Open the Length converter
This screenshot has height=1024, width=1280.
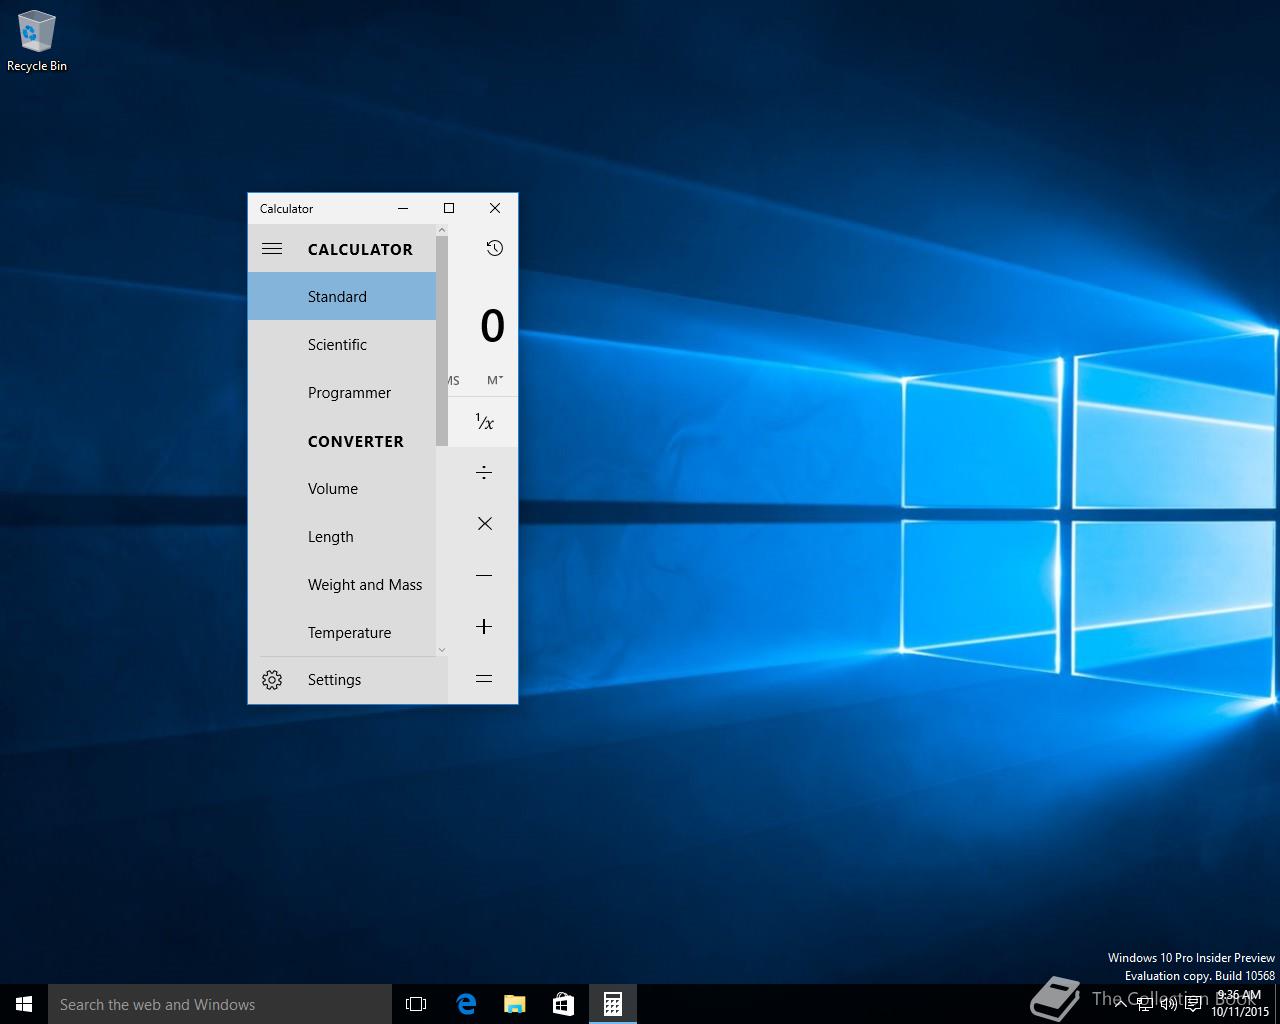tap(331, 537)
